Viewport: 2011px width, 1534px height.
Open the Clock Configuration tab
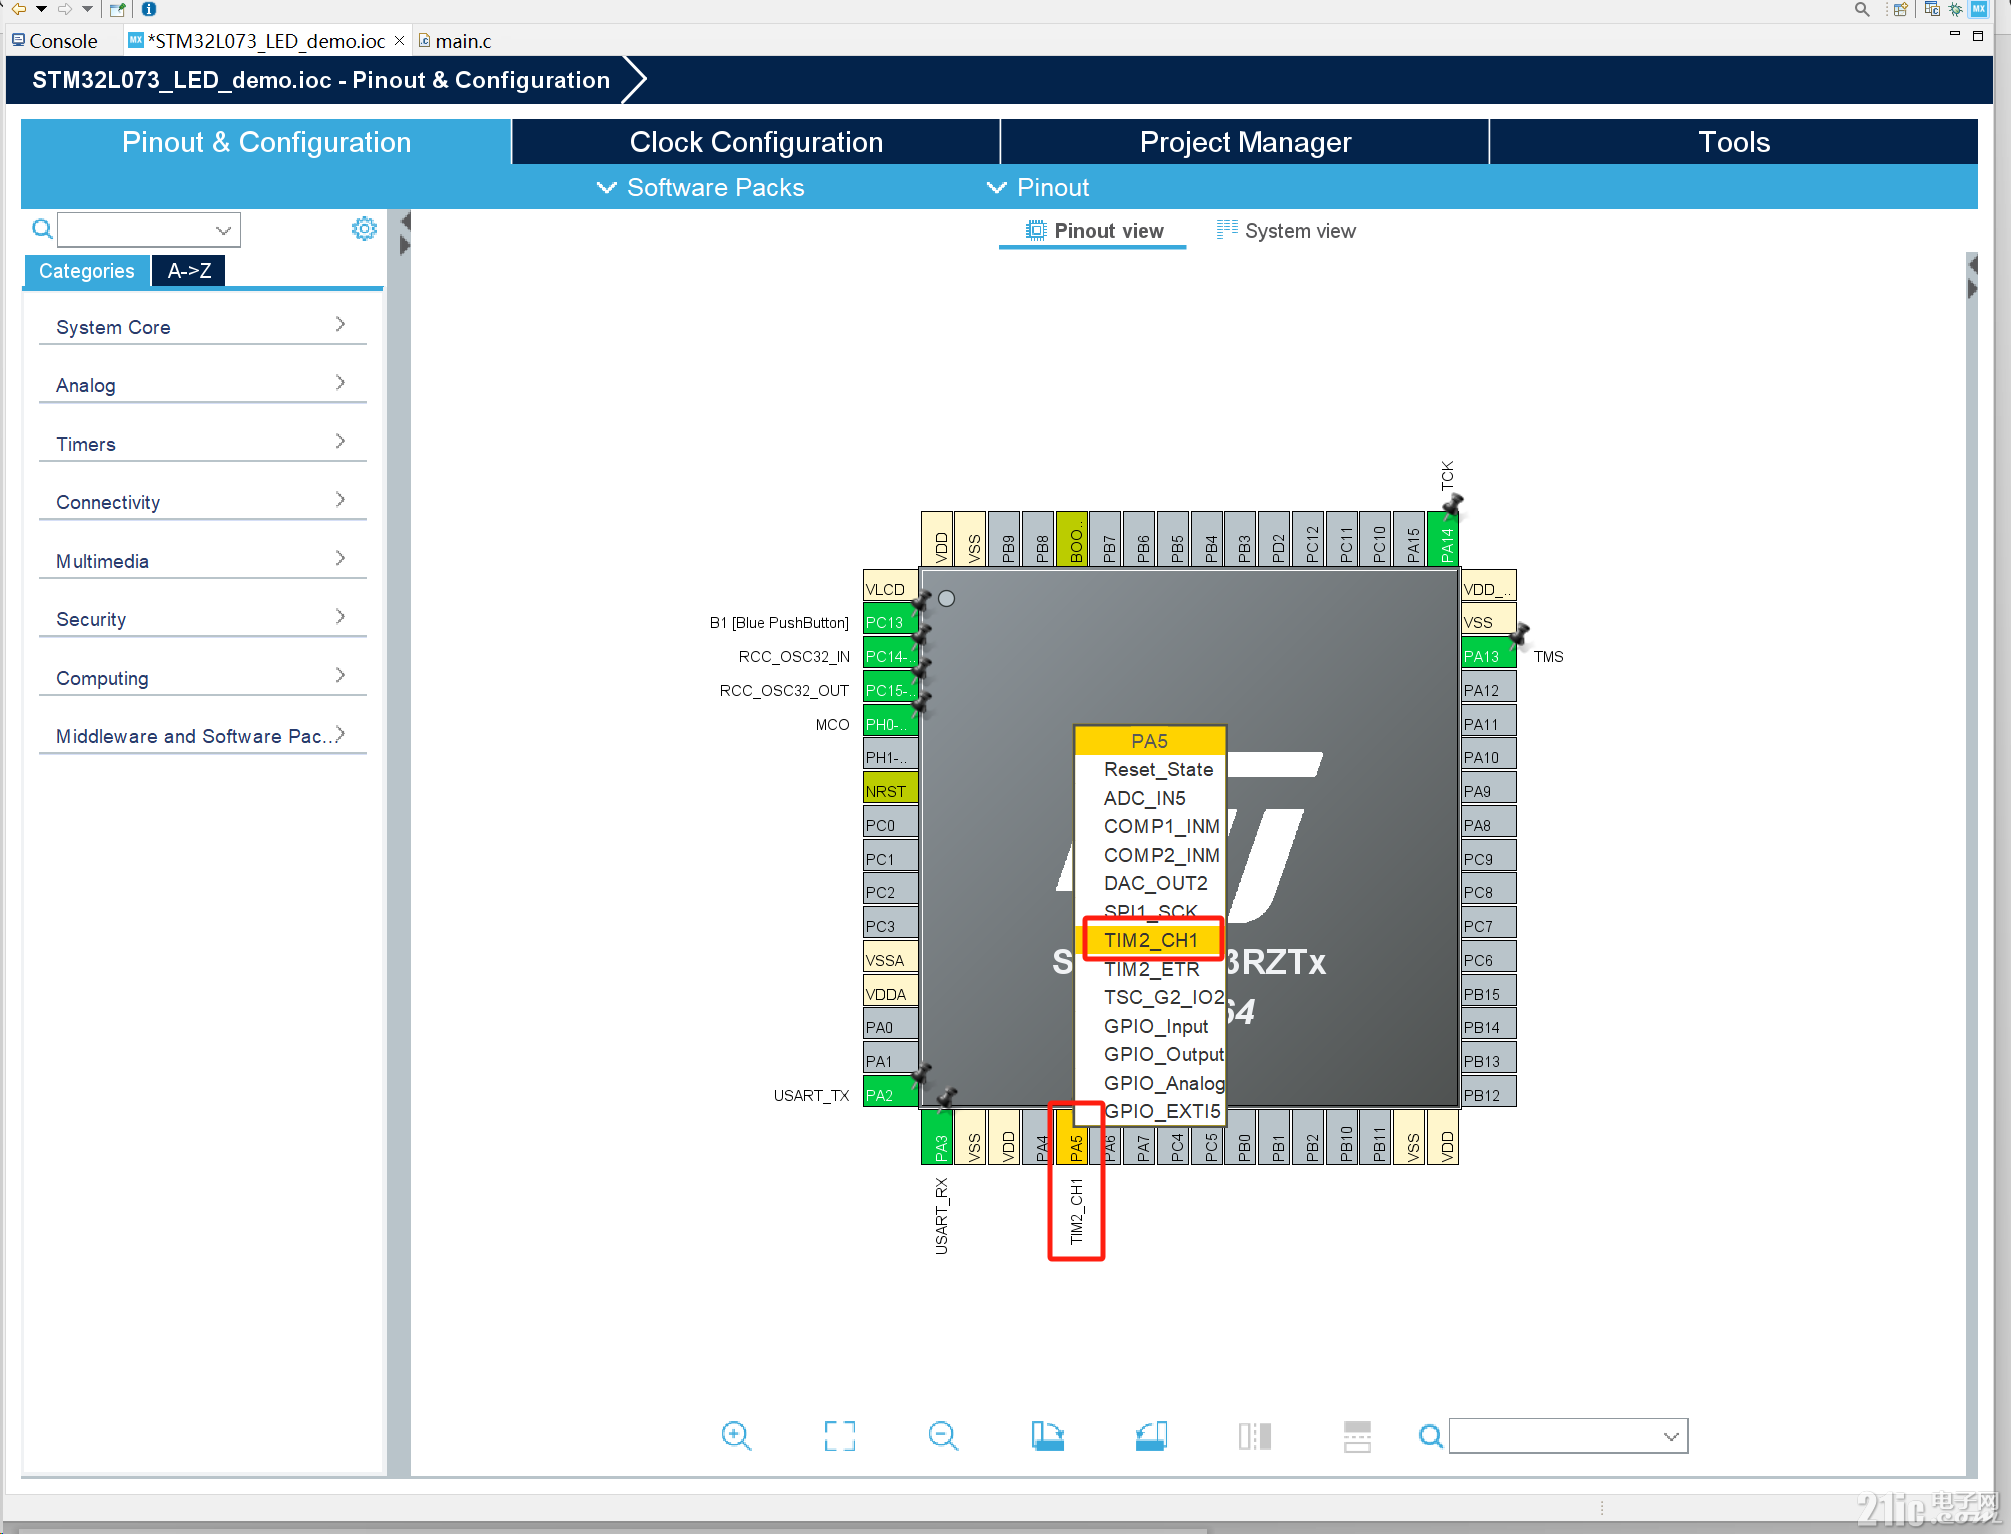tap(756, 142)
